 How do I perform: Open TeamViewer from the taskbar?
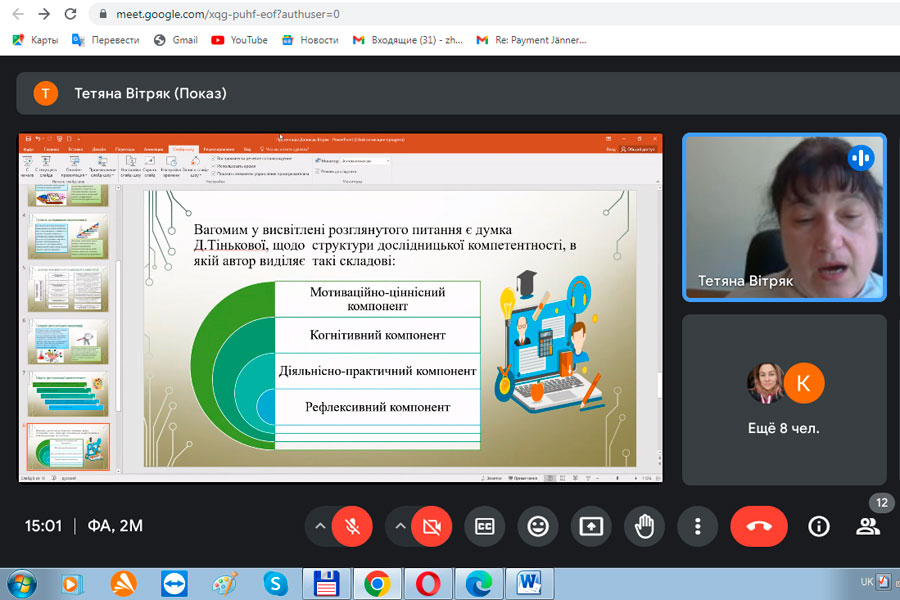pos(174,584)
